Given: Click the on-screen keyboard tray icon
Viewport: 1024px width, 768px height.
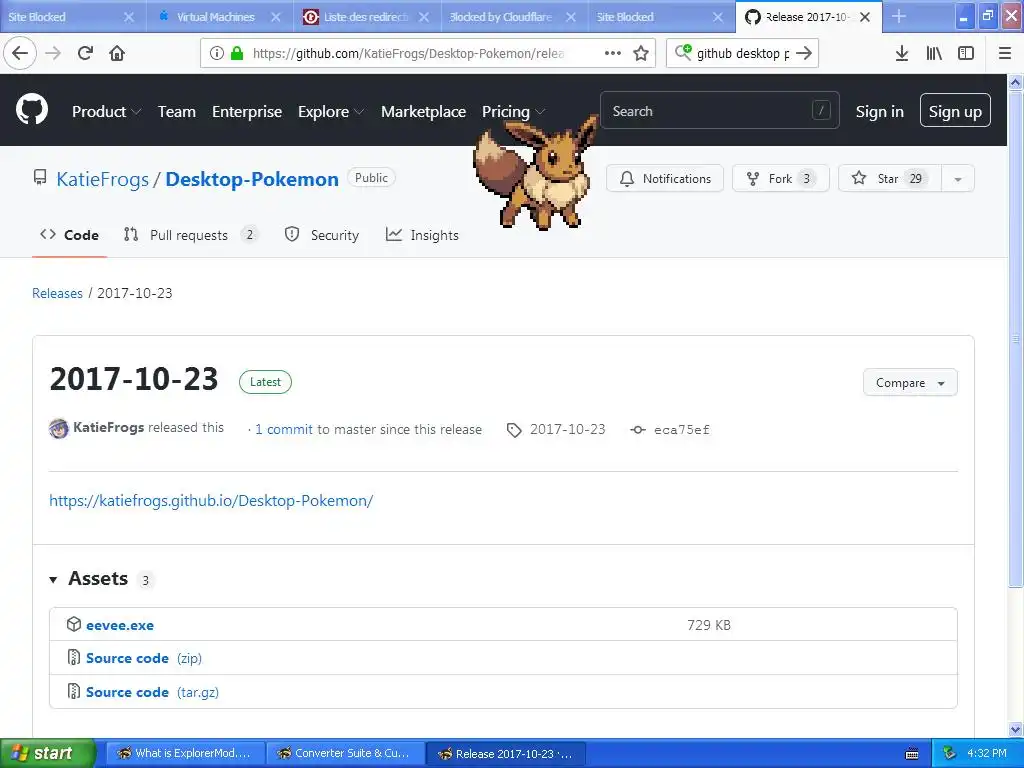Looking at the screenshot, I should (x=912, y=754).
